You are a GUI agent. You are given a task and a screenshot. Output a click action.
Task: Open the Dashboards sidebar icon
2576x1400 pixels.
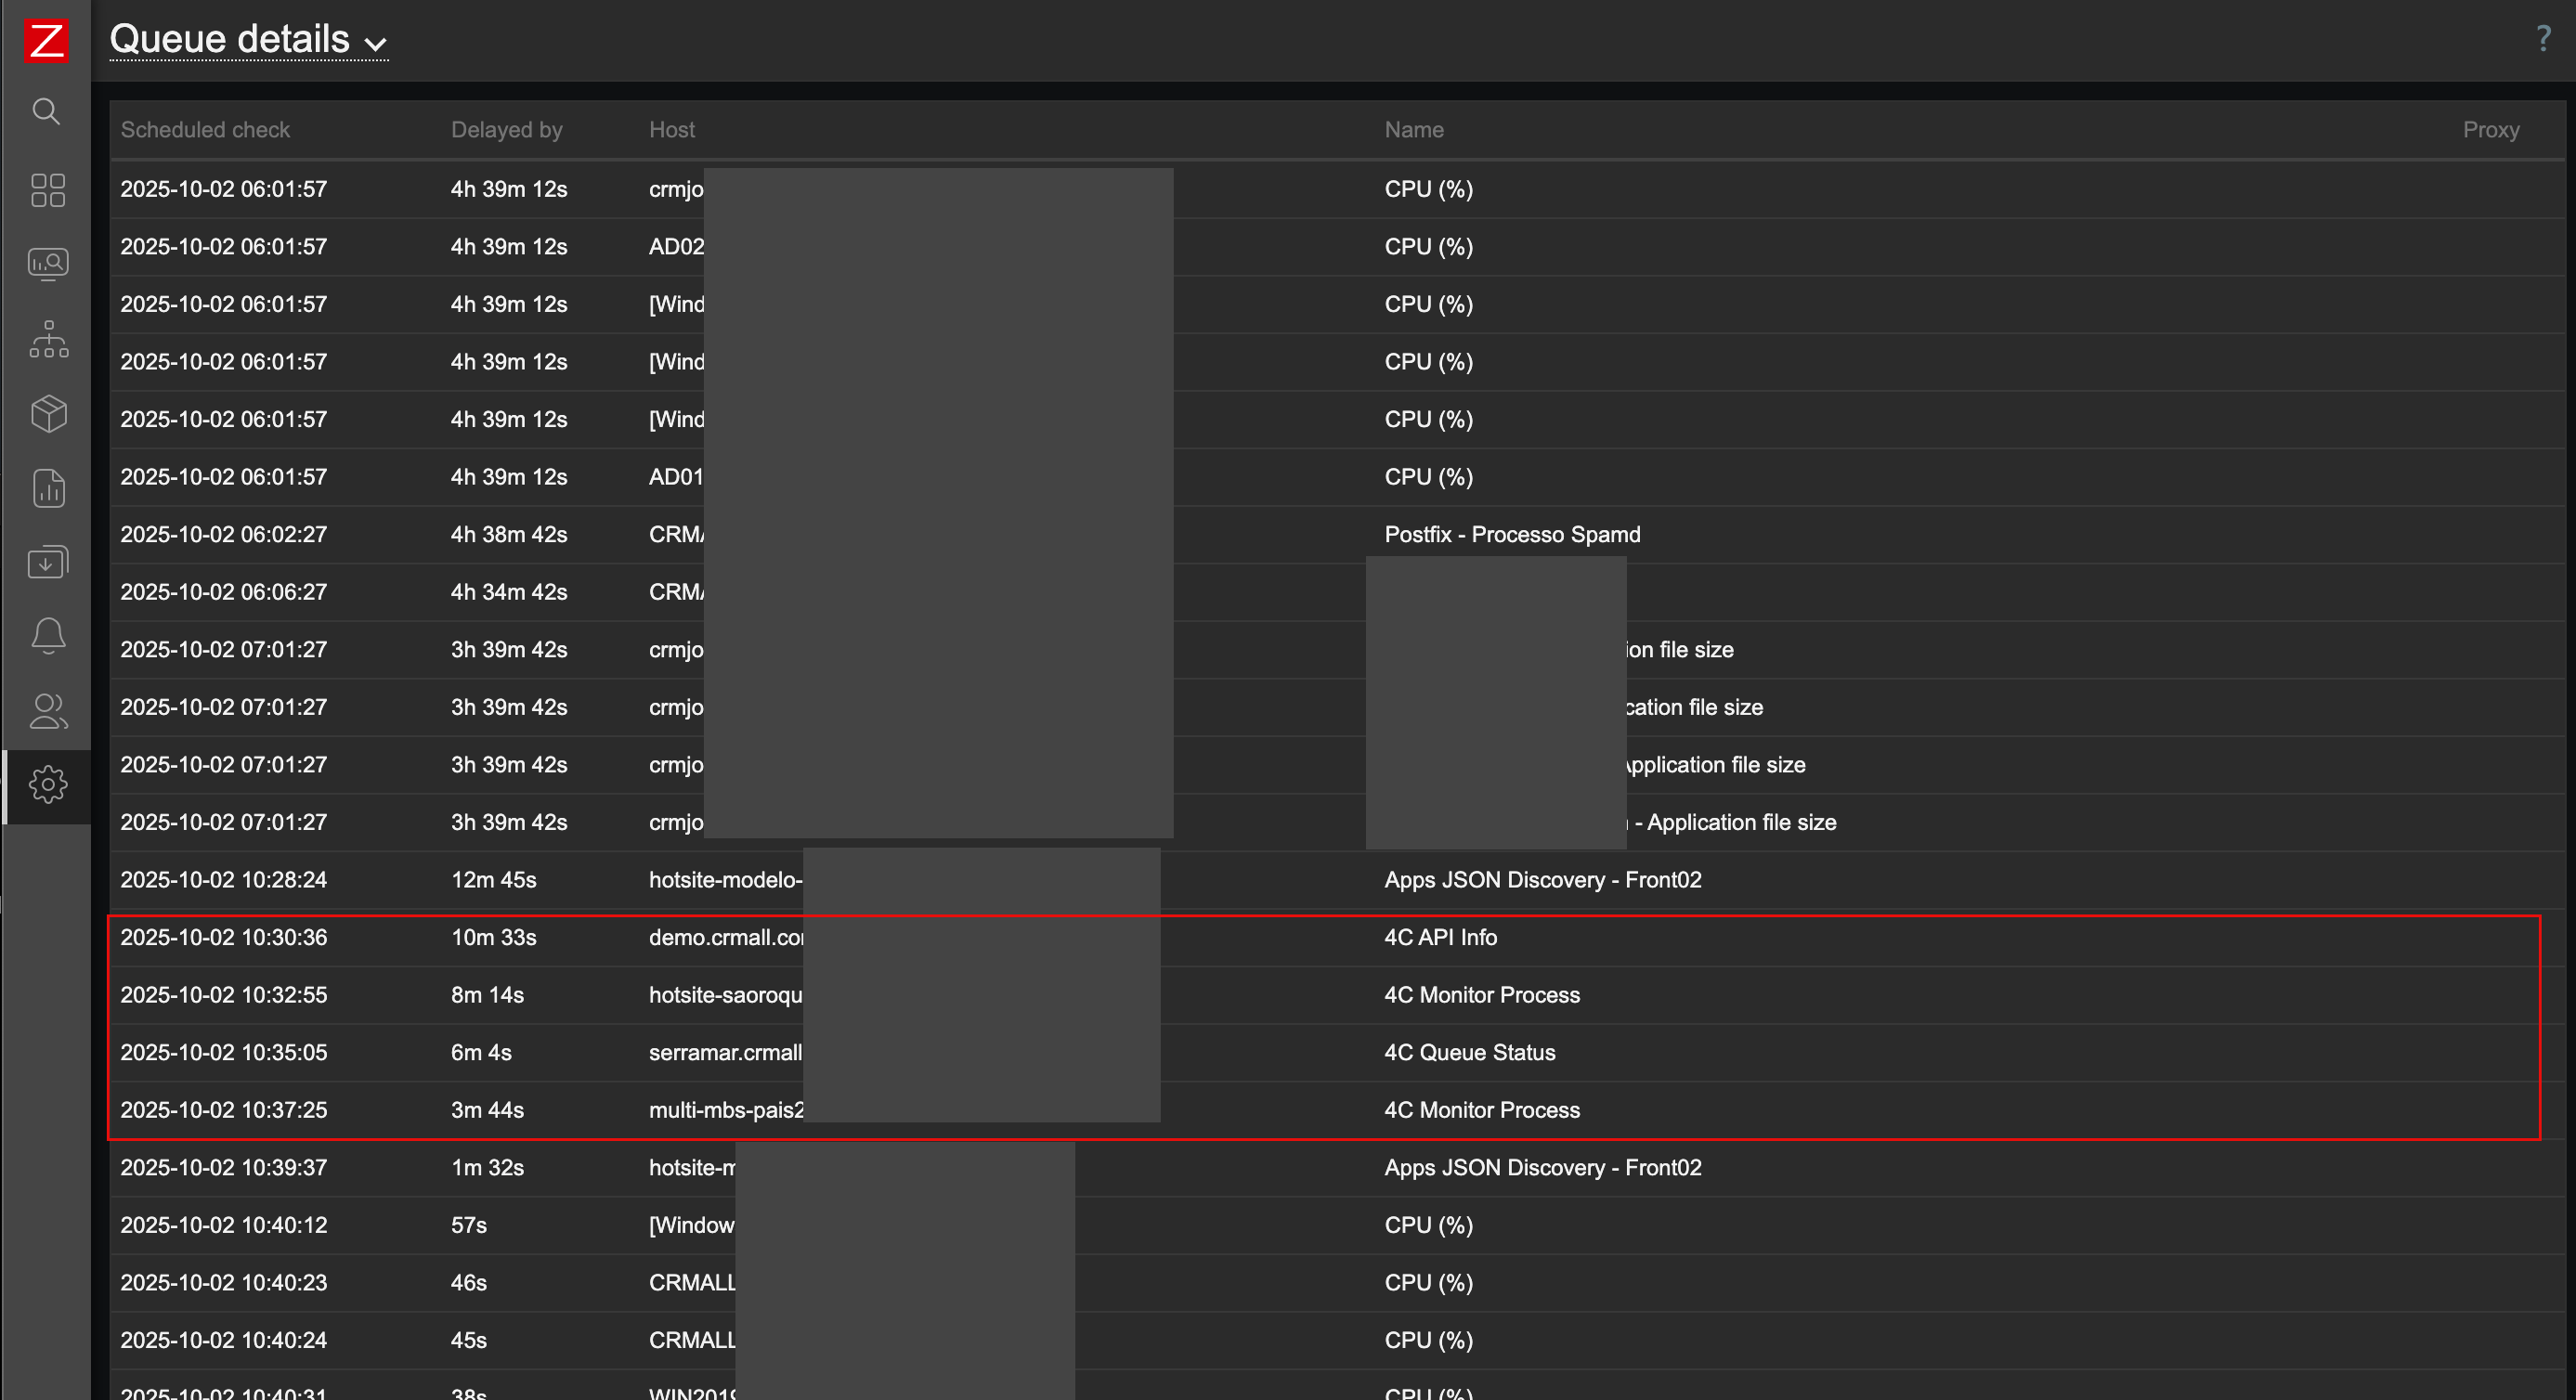tap(47, 190)
